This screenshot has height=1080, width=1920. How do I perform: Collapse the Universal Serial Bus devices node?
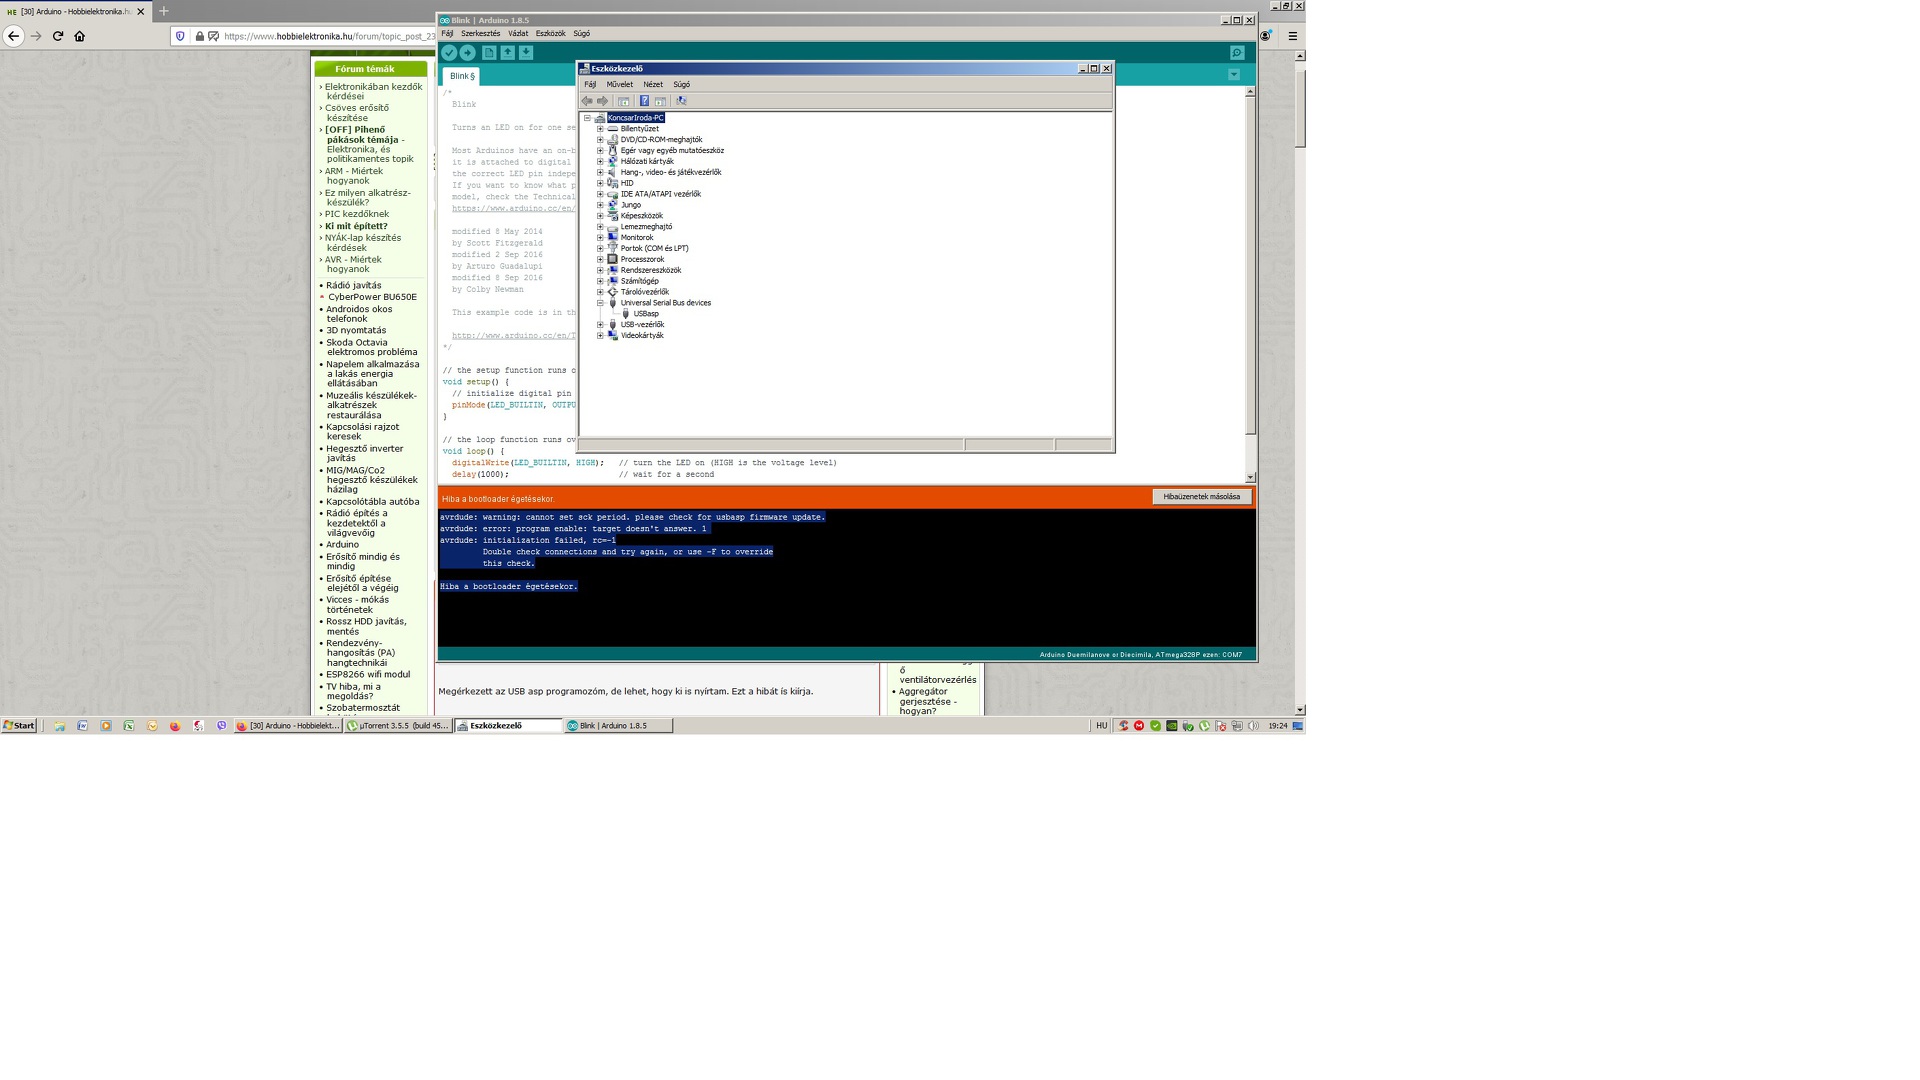coord(600,303)
